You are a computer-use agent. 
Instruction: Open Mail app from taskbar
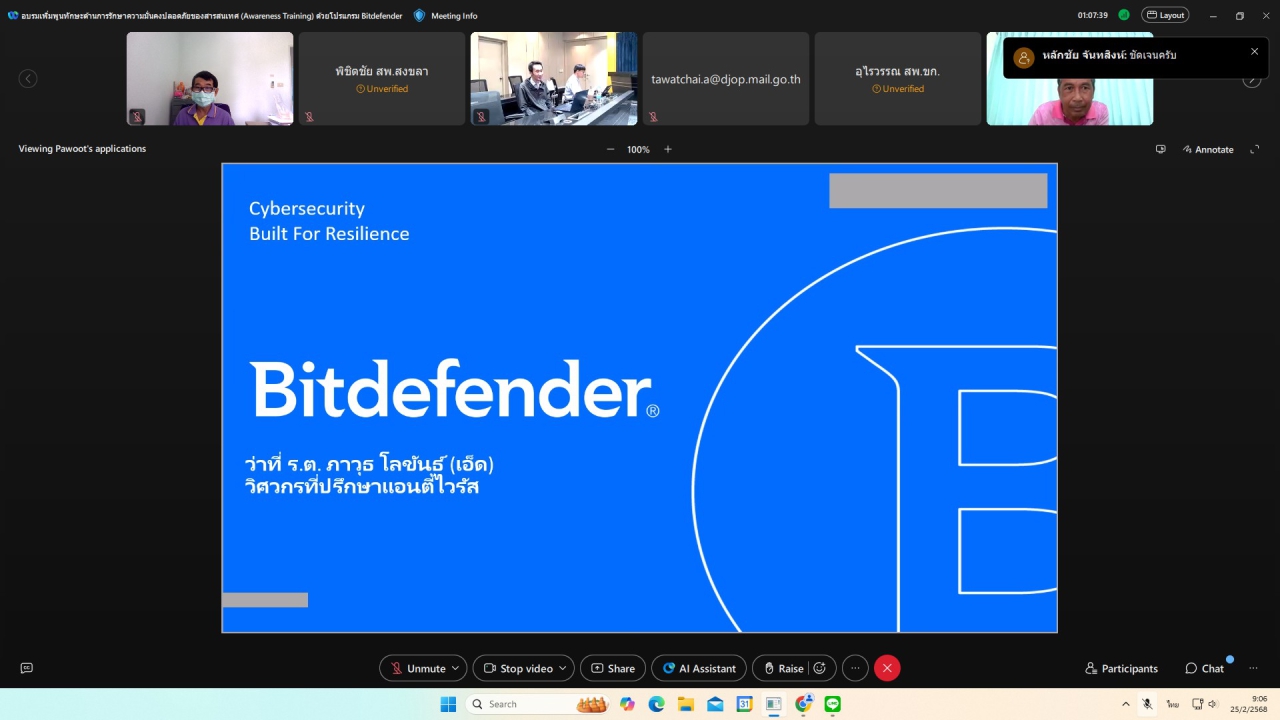coord(715,704)
